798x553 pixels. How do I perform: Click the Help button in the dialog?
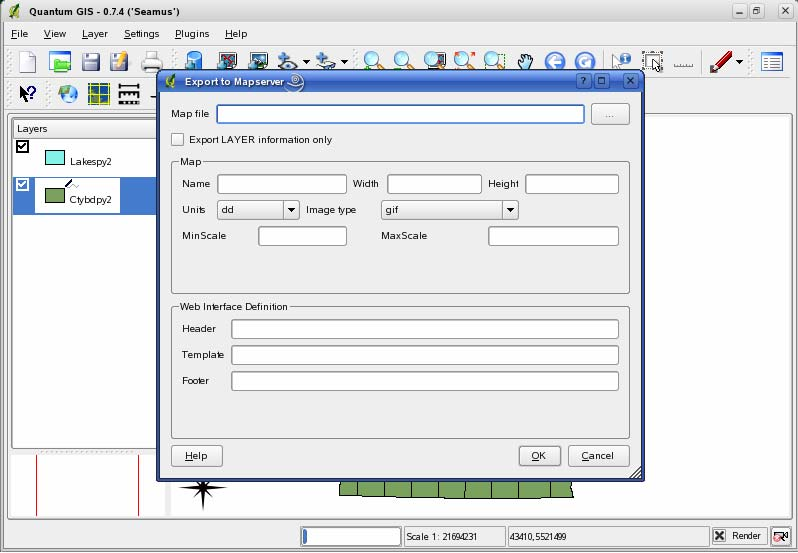coord(196,456)
